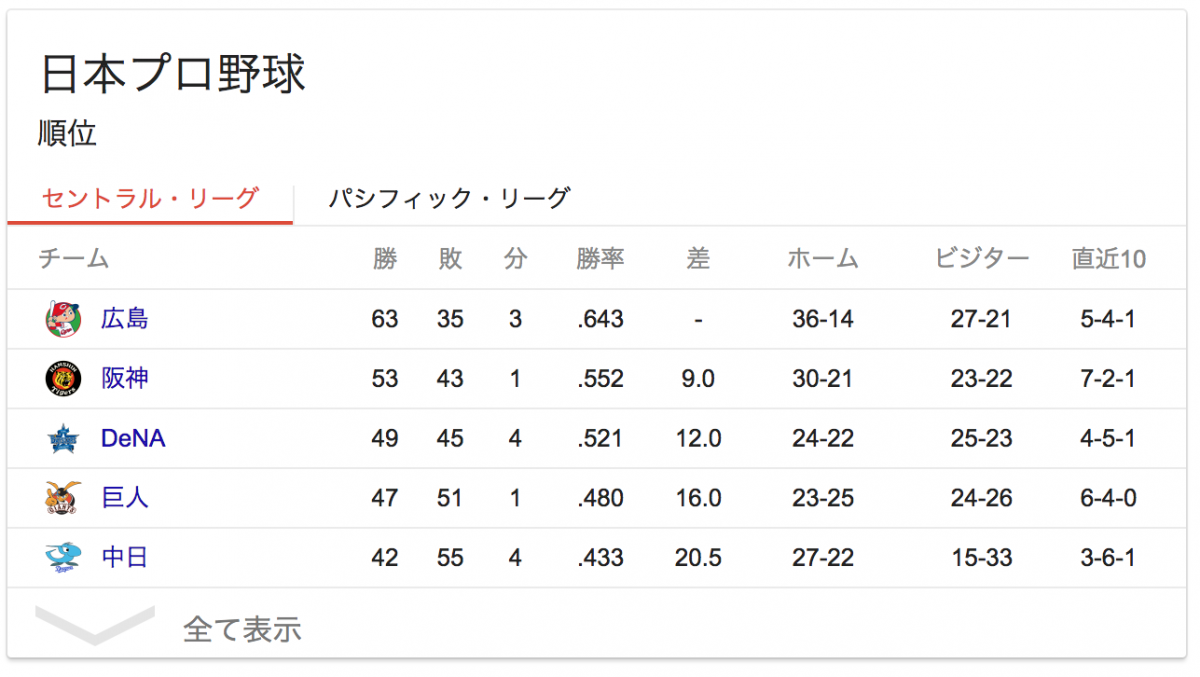Screen dimensions: 1200x677
Task: Open the 巨人 team link
Action: pyautogui.click(x=125, y=498)
